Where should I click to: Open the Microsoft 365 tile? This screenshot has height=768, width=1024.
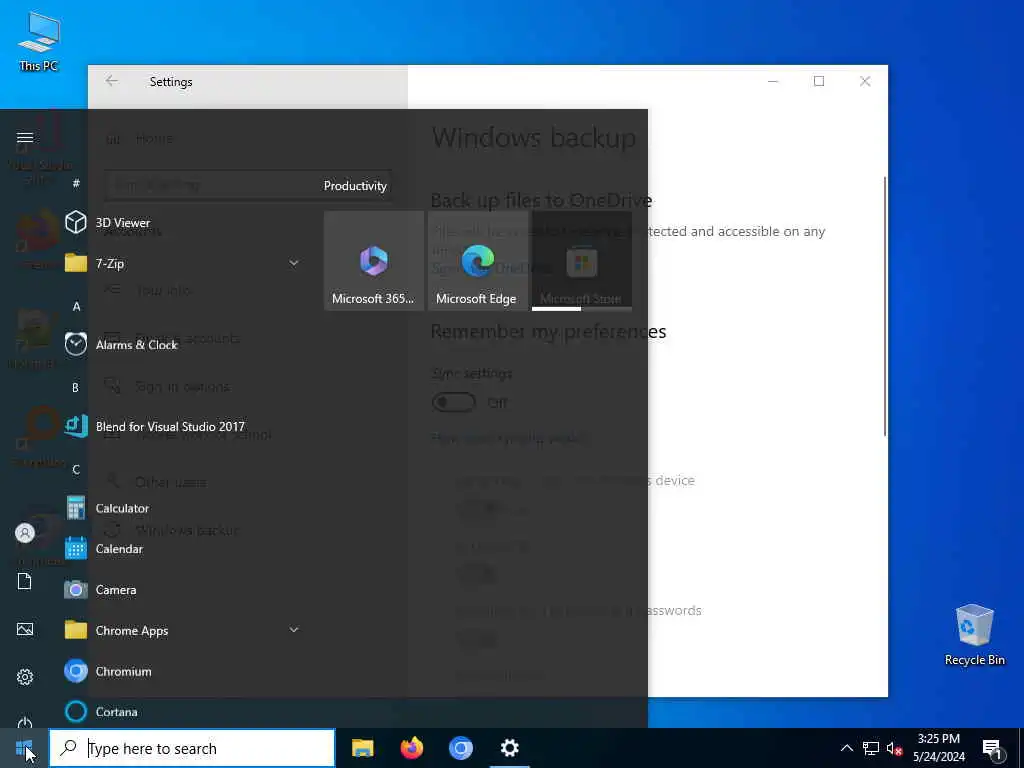click(x=374, y=261)
